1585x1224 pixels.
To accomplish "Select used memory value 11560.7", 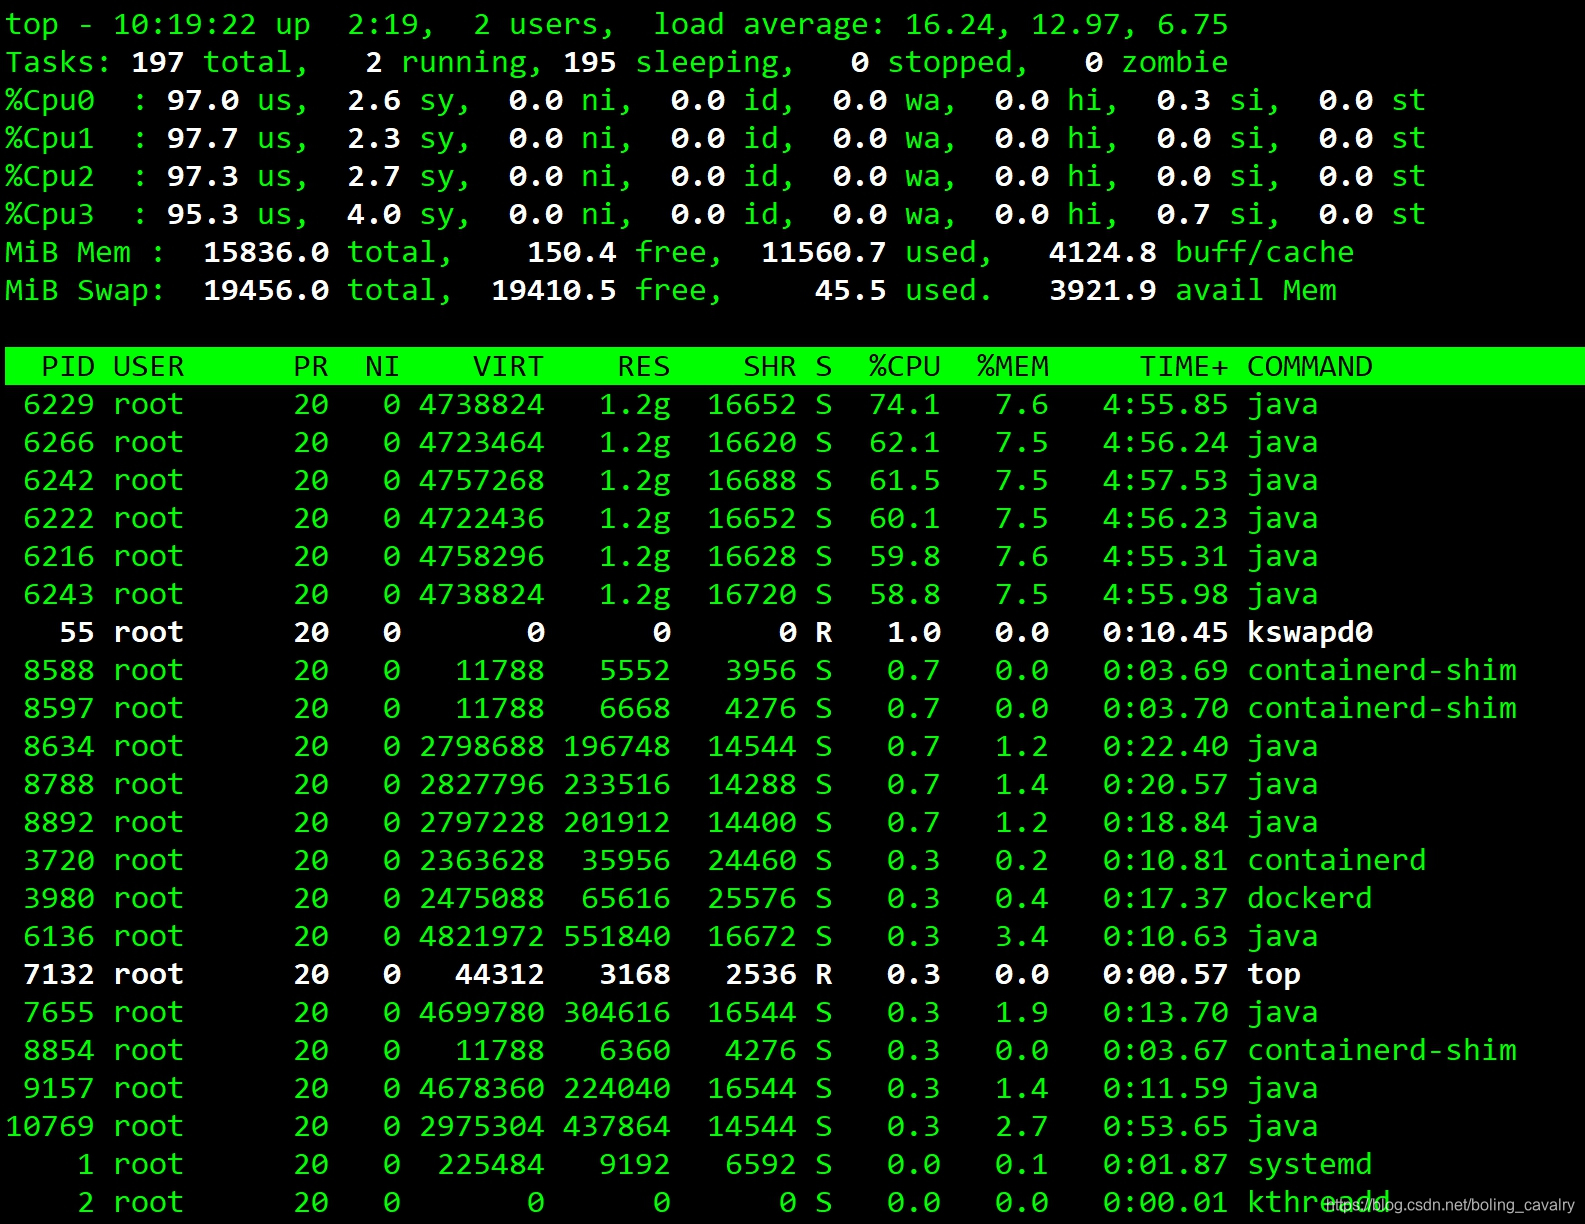I will (824, 252).
